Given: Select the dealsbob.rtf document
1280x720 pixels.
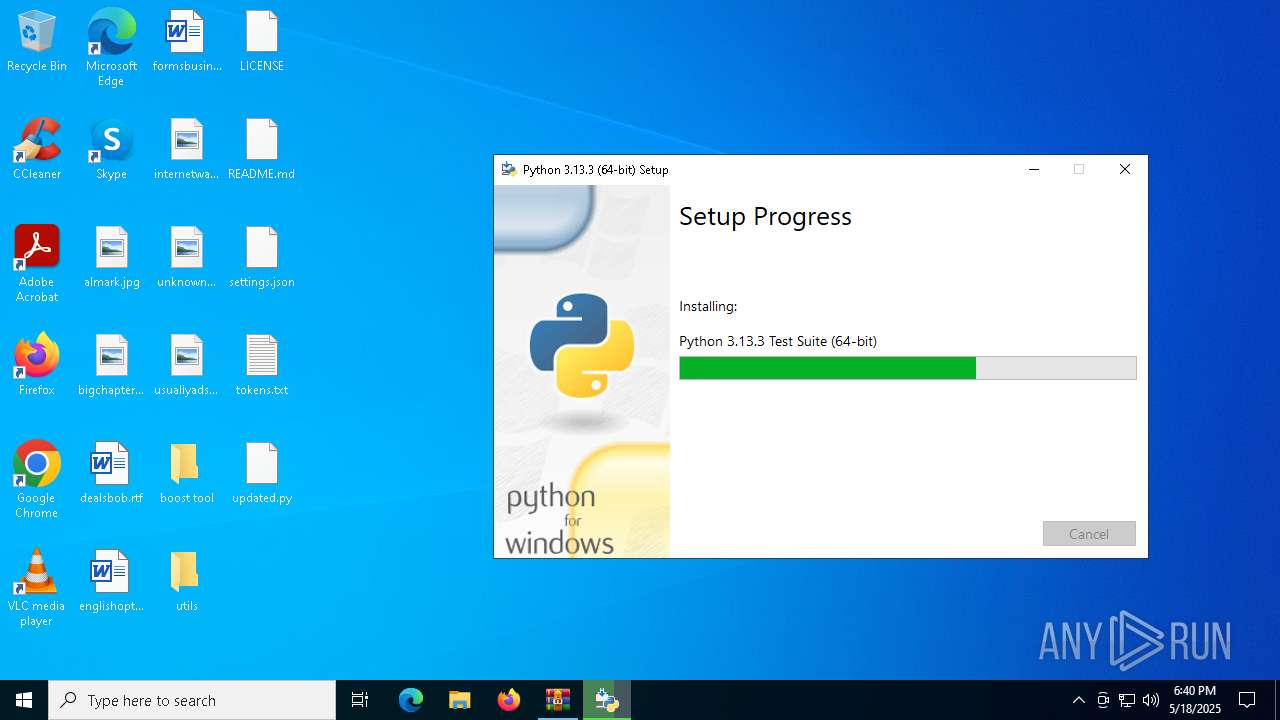Looking at the screenshot, I should coord(111,474).
